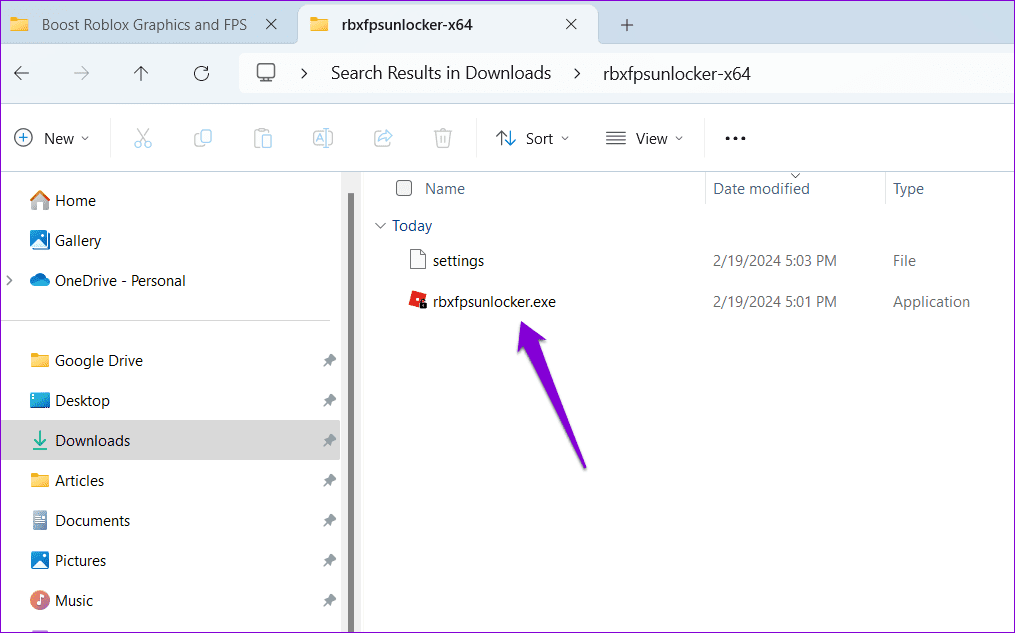
Task: Go to Search Results in Downloads breadcrumb
Action: (441, 73)
